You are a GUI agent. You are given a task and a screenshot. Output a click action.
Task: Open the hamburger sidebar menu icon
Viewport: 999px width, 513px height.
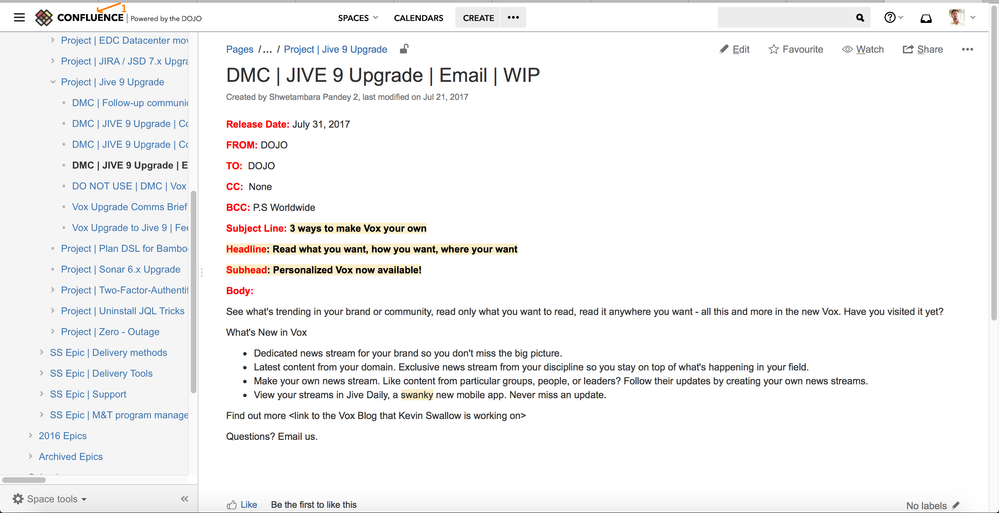[x=19, y=18]
